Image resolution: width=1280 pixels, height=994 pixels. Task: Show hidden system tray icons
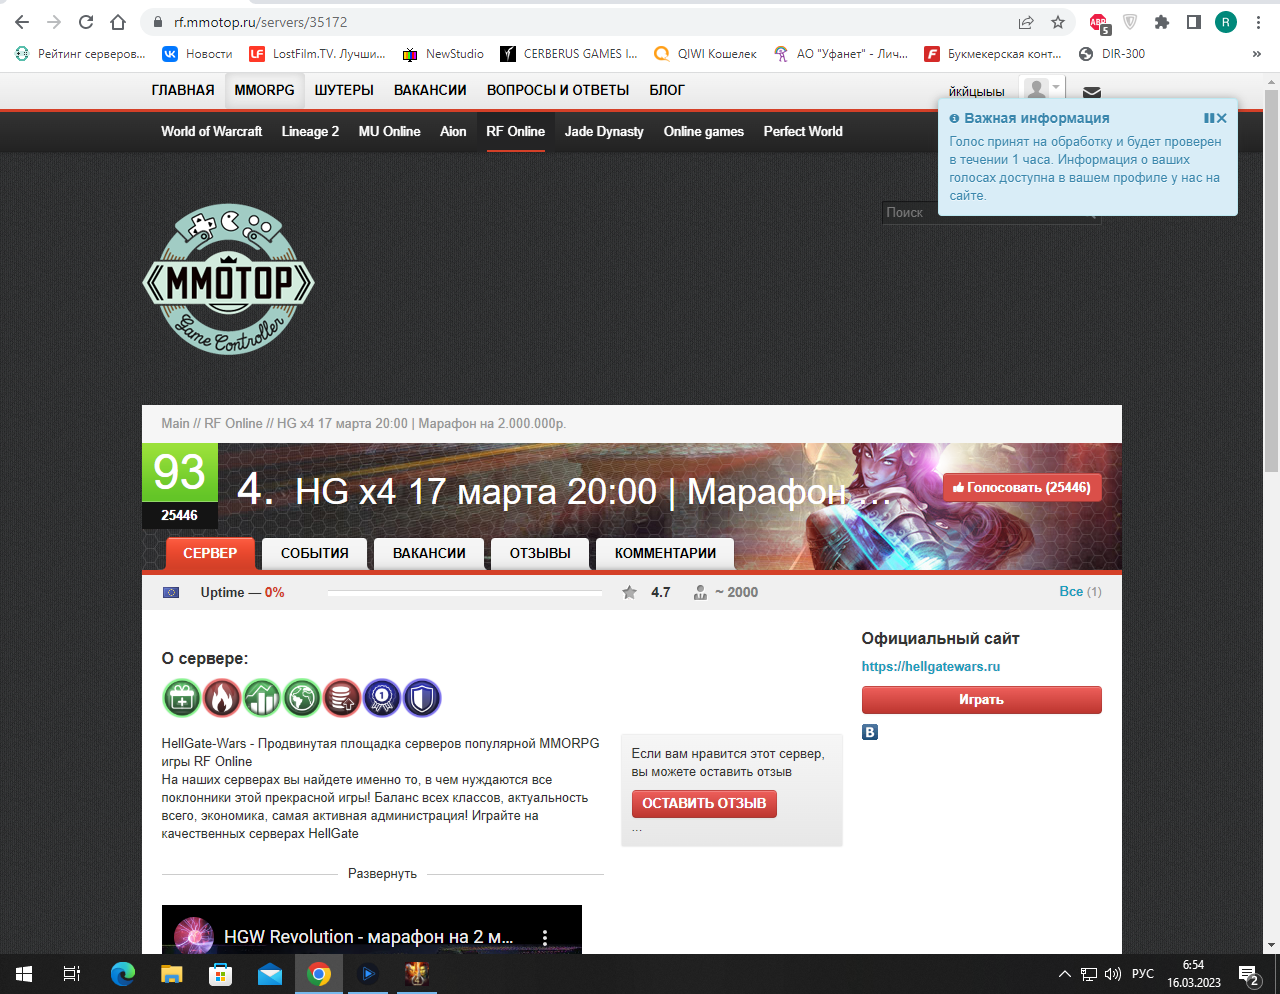(x=1064, y=974)
